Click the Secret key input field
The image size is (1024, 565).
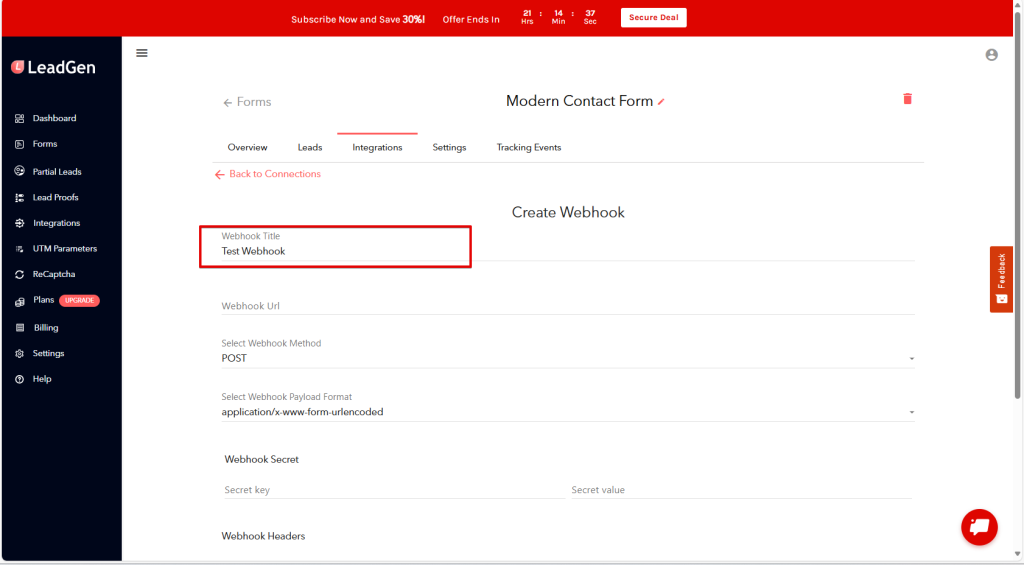(x=393, y=490)
